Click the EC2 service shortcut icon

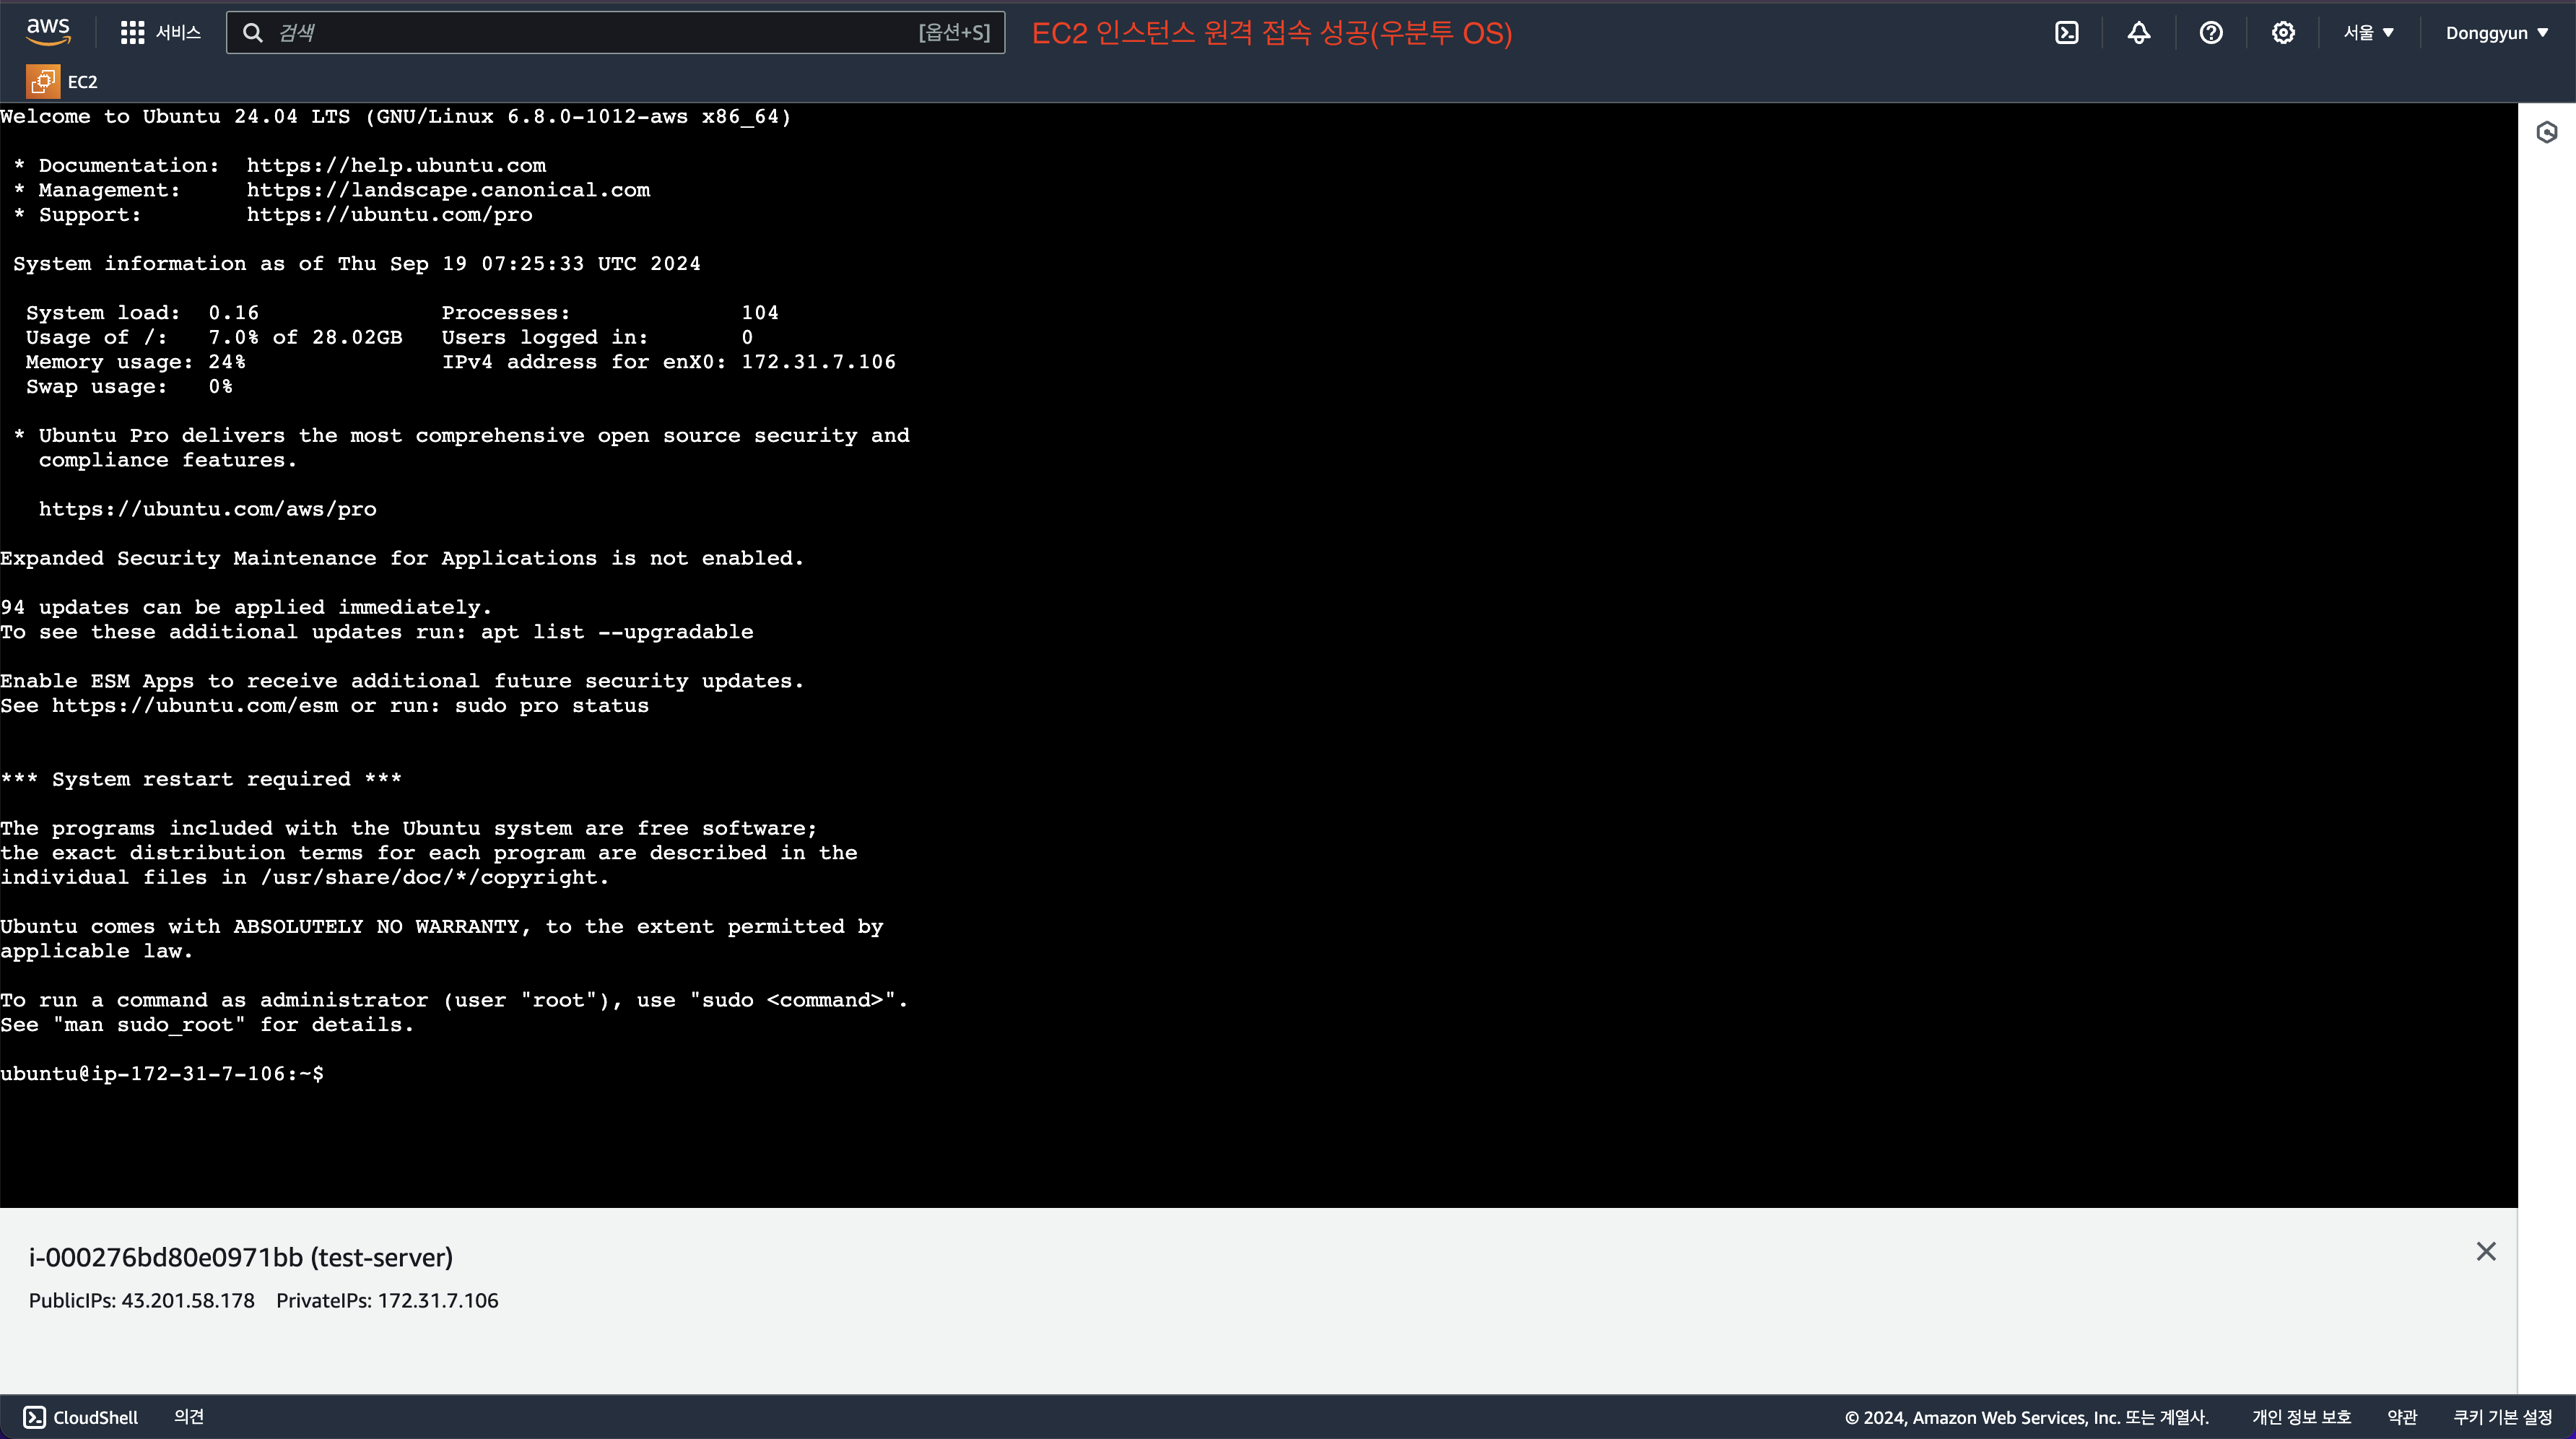click(42, 82)
